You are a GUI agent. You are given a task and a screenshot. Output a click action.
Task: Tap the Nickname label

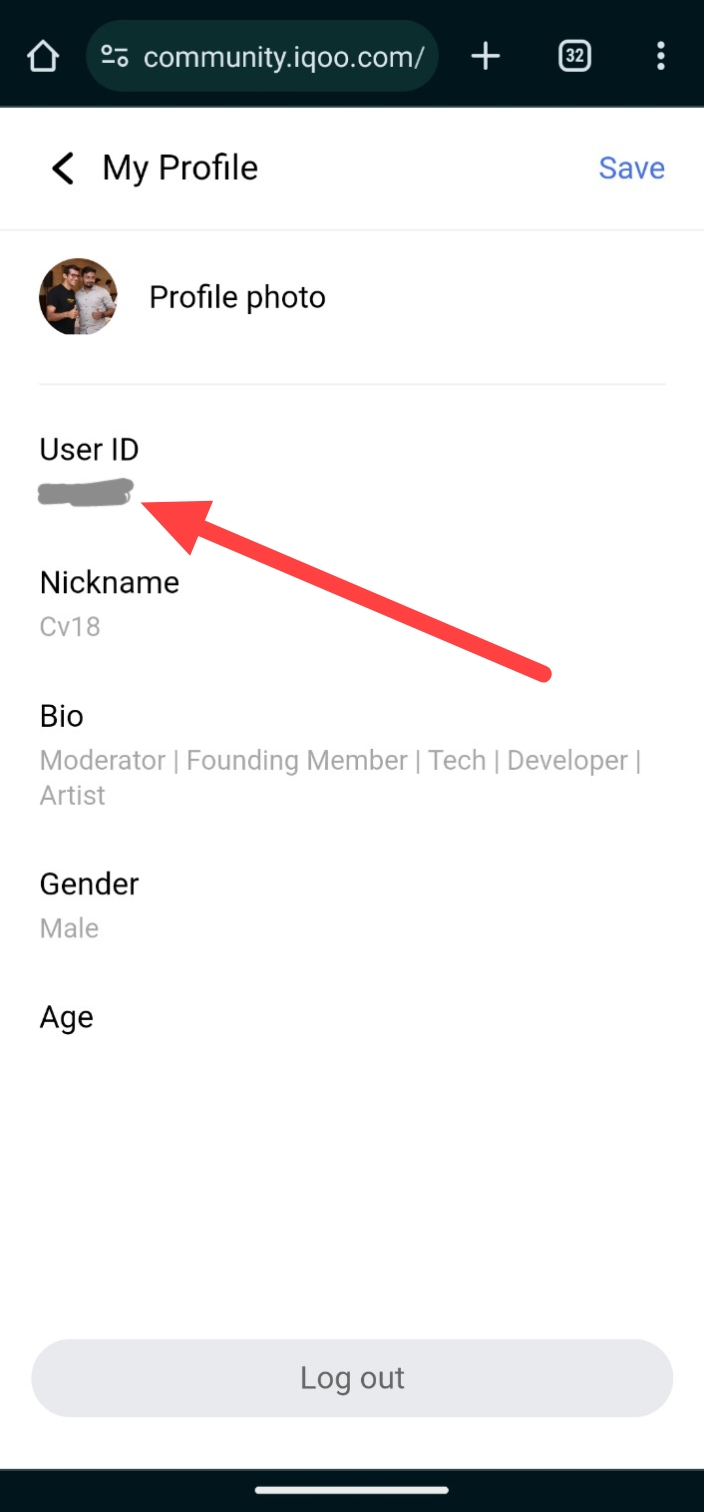(x=109, y=582)
